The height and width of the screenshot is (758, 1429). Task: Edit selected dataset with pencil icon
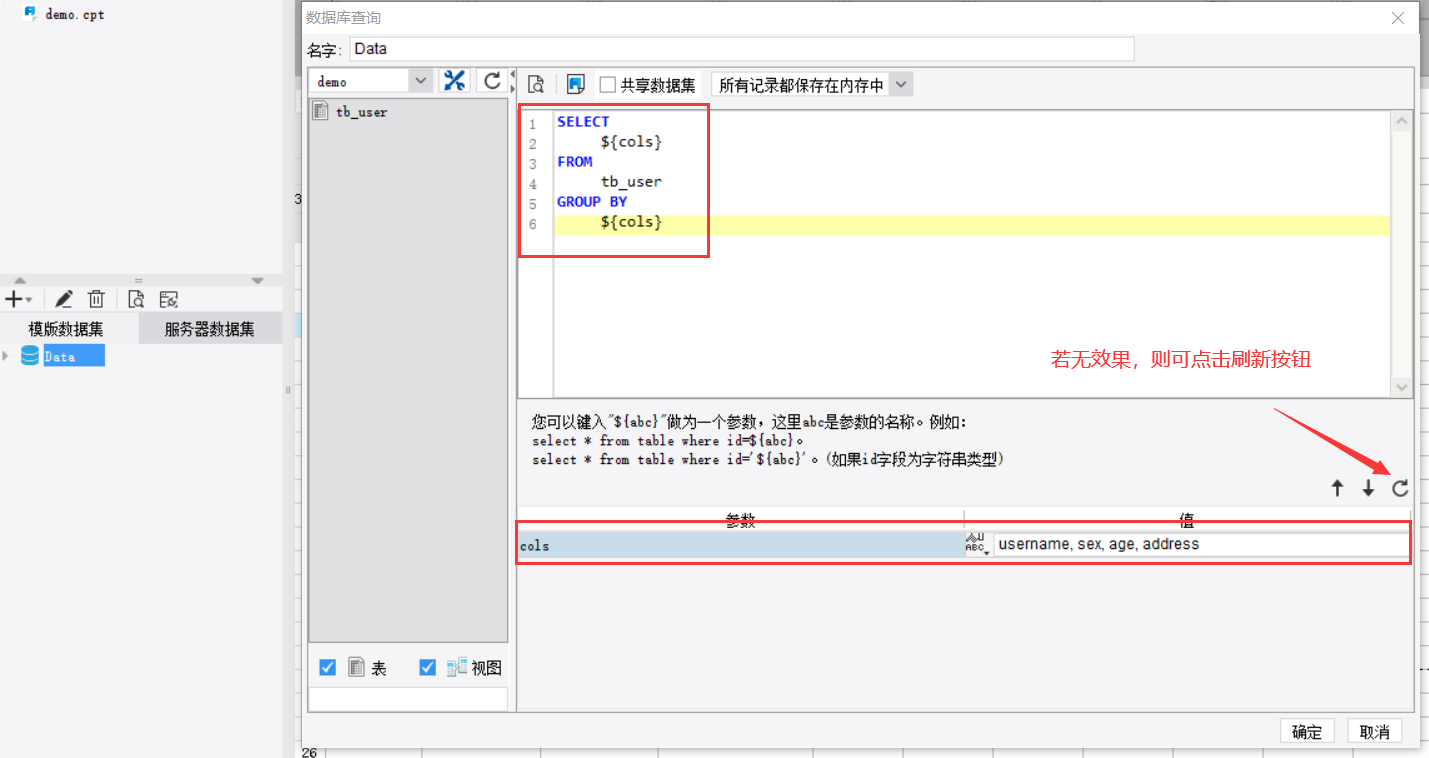click(x=64, y=299)
